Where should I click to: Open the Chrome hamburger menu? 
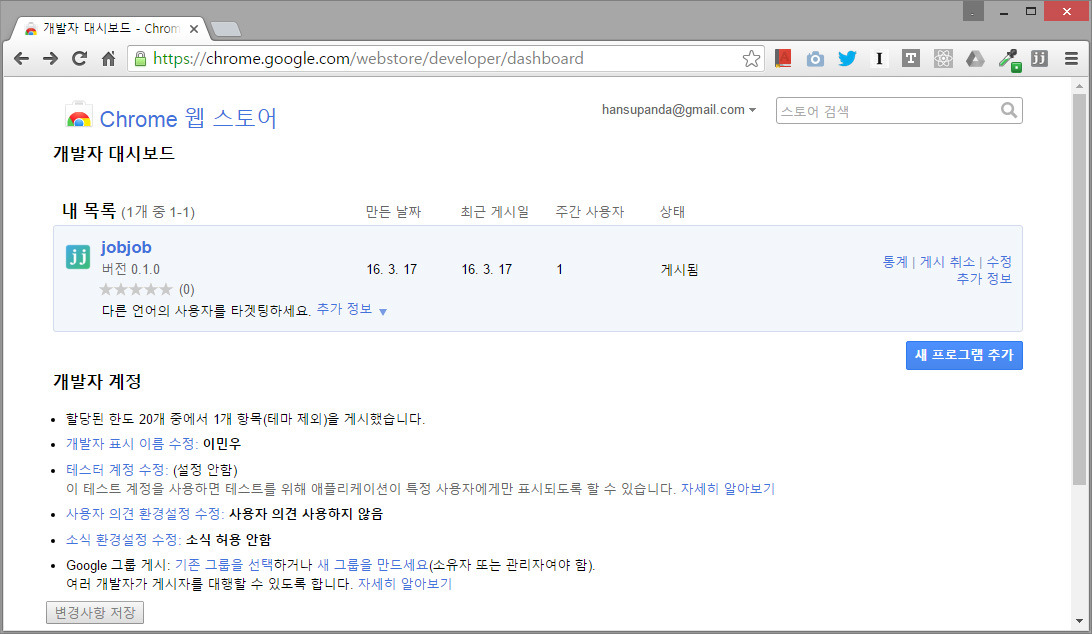[x=1071, y=59]
